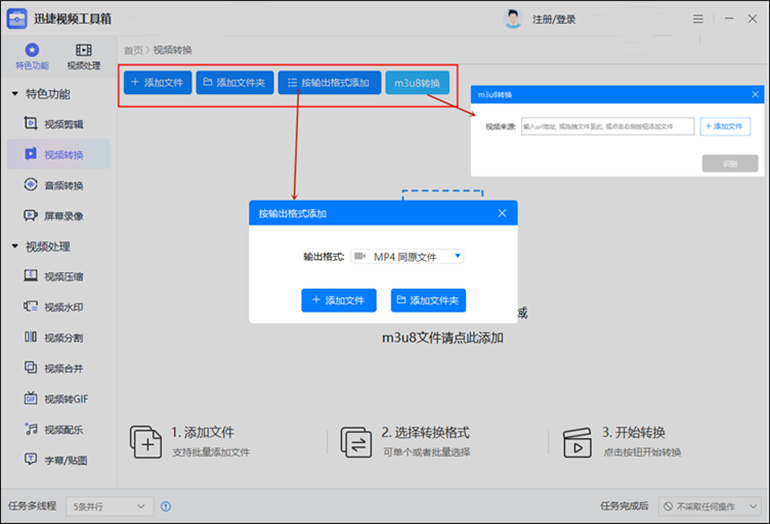The height and width of the screenshot is (524, 770).
Task: Click the 2. 选择转换格式 step icon
Action: 356,442
